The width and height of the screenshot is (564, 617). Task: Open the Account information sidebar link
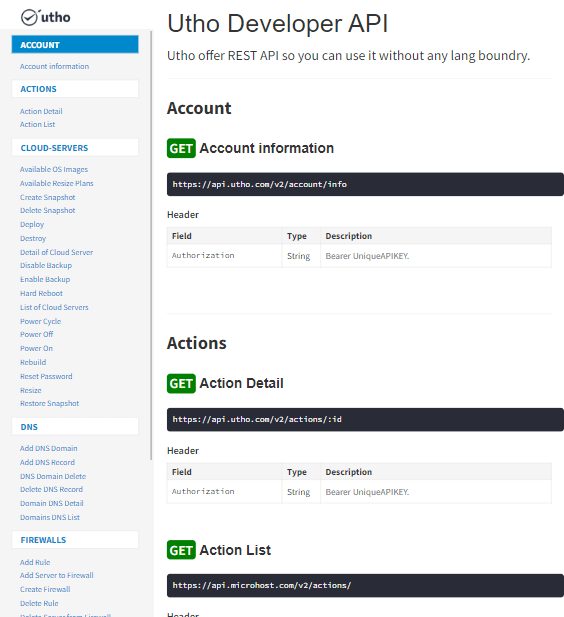tap(54, 66)
